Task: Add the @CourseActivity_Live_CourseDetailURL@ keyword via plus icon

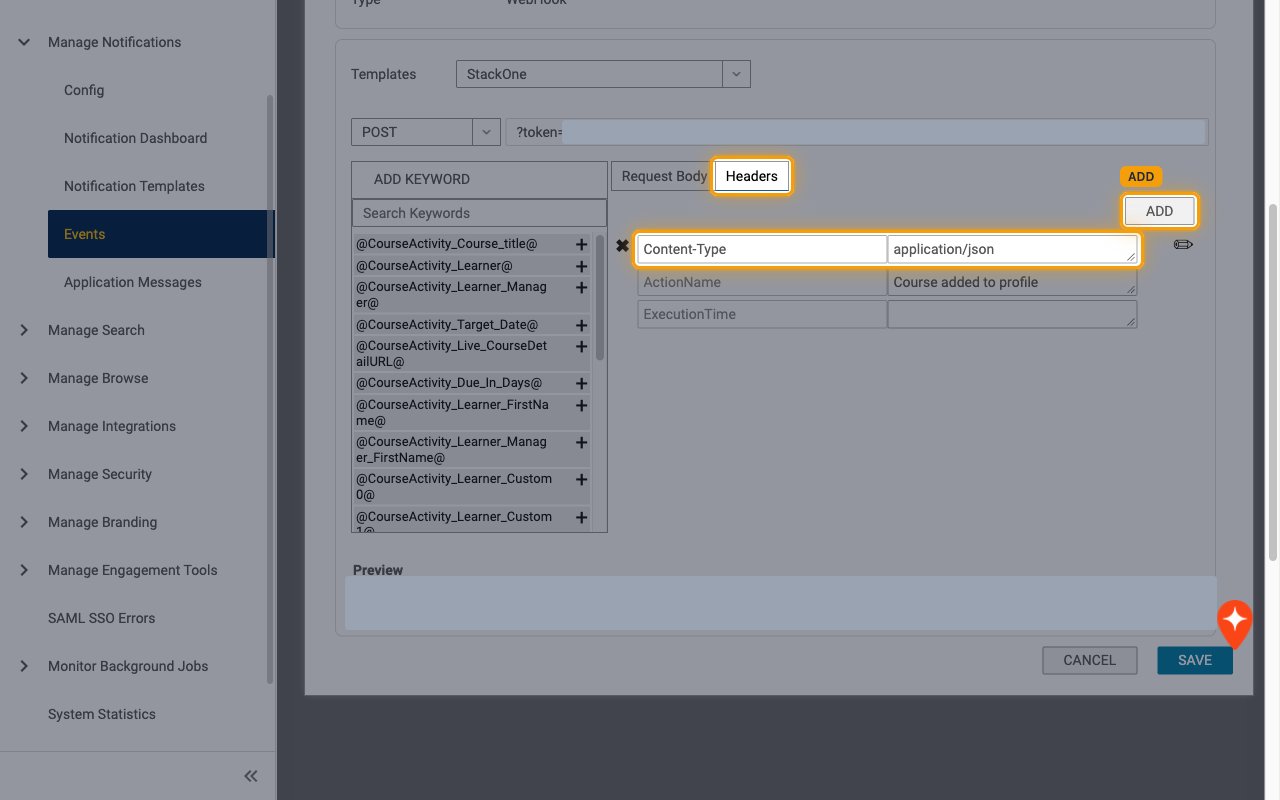Action: [x=581, y=347]
